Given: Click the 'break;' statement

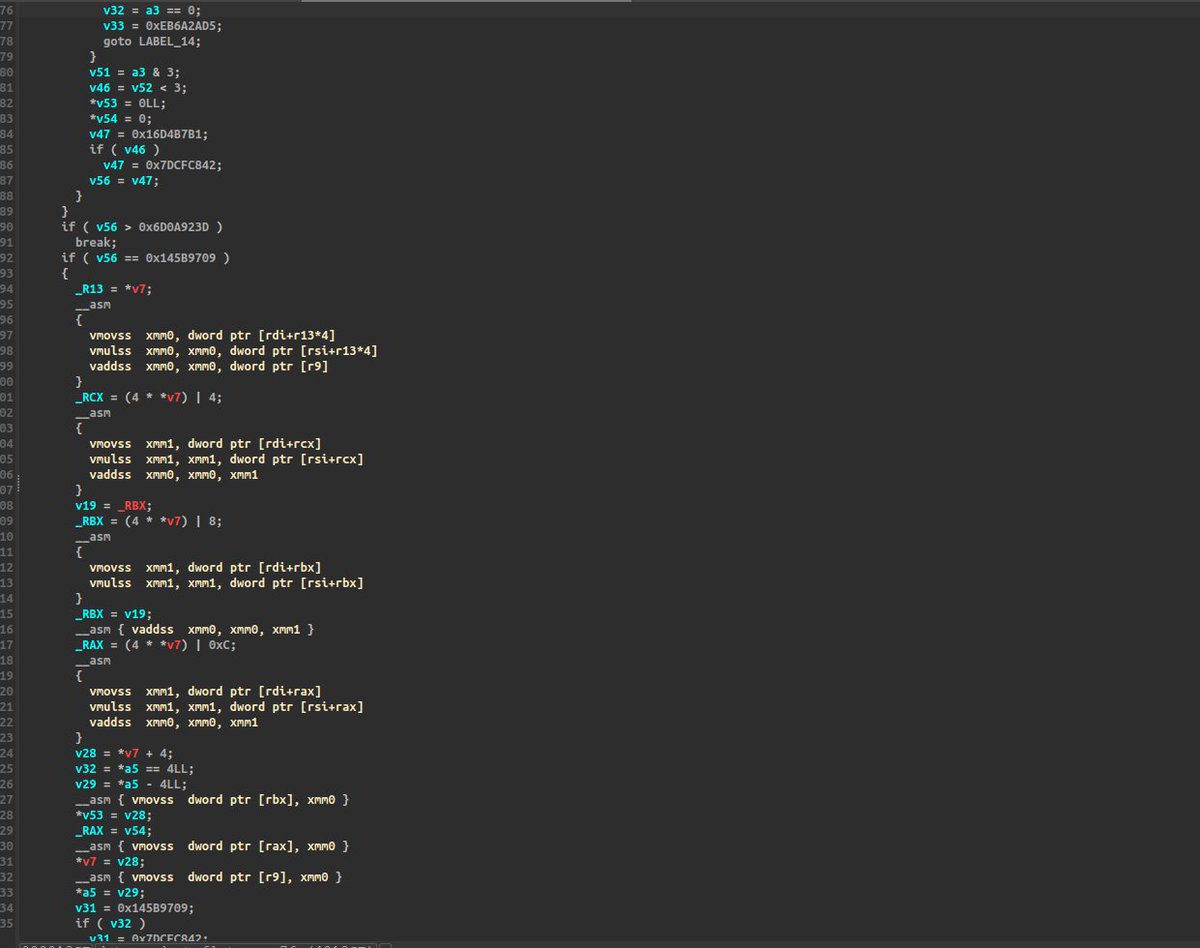Looking at the screenshot, I should click(x=96, y=243).
